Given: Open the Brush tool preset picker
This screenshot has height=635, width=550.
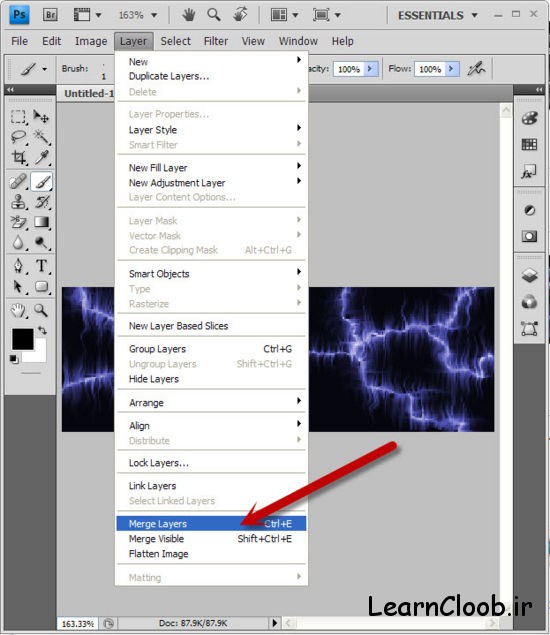Looking at the screenshot, I should point(45,69).
